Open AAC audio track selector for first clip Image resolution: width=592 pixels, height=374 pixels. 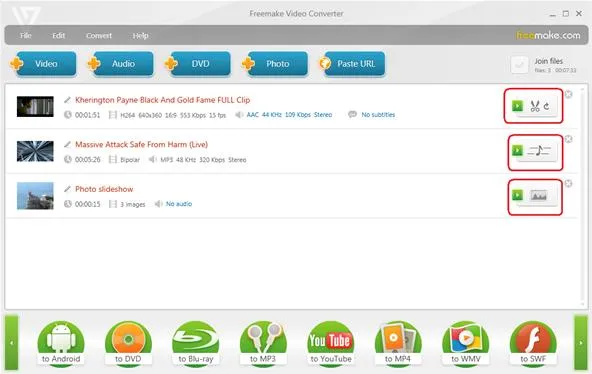[x=289, y=114]
